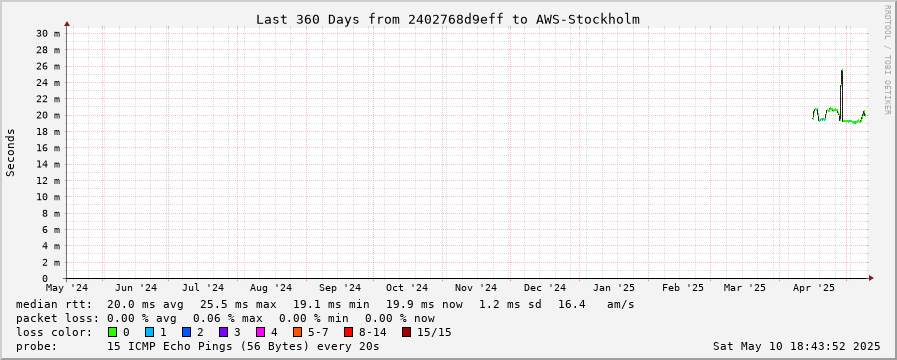
Task: Click the red 8-14 loss swatch
Action: pos(348,332)
